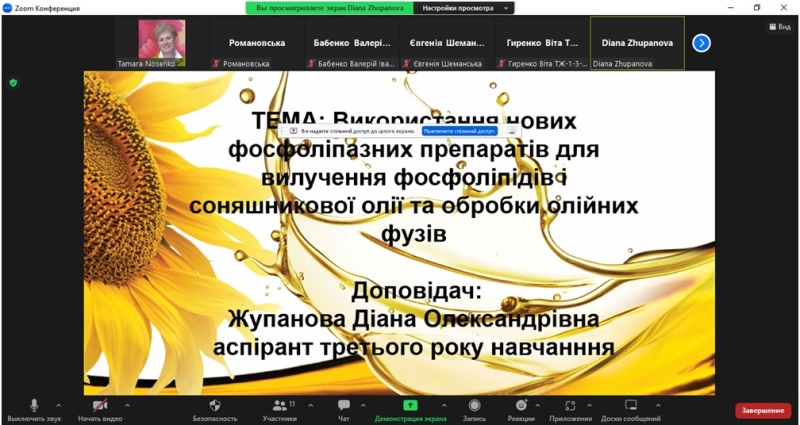Image resolution: width=800 pixels, height=425 pixels.
Task: Select Бабенко Валерій participant tile
Action: tap(352, 43)
